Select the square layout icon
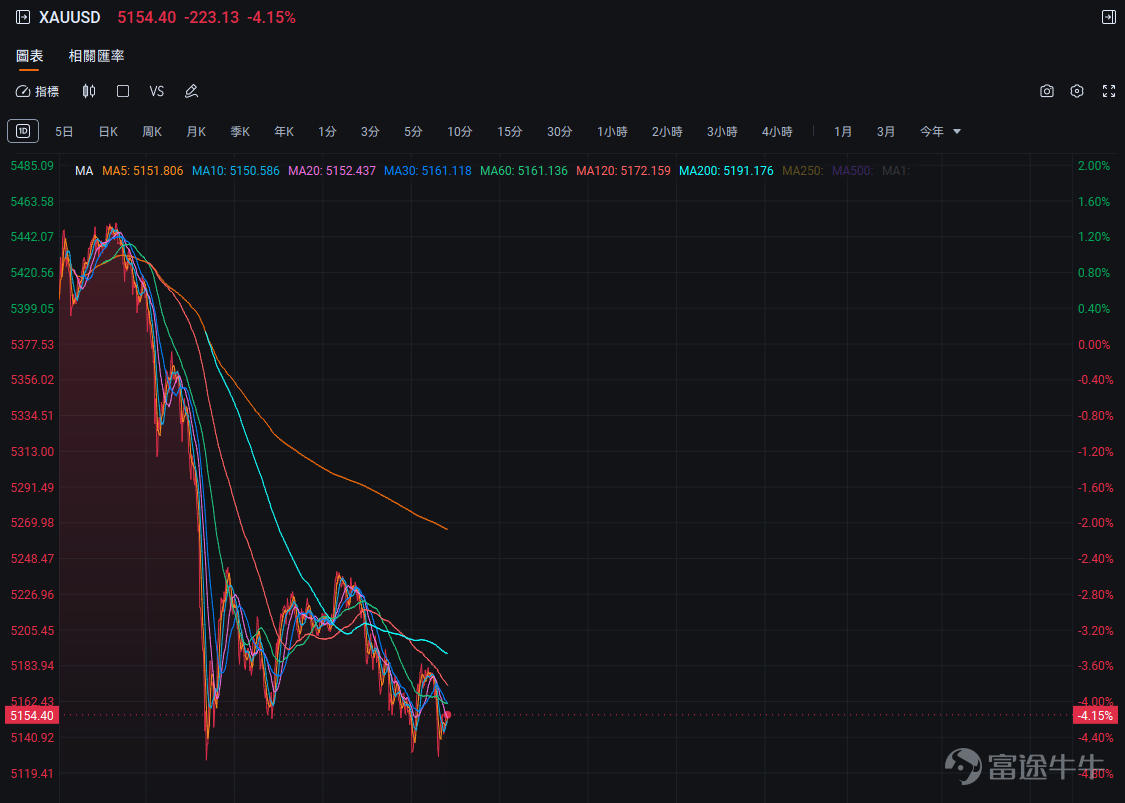 (123, 91)
